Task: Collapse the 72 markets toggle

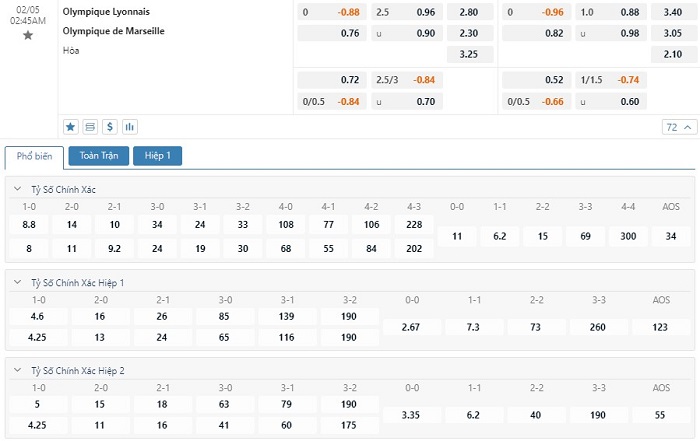Action: tap(677, 127)
